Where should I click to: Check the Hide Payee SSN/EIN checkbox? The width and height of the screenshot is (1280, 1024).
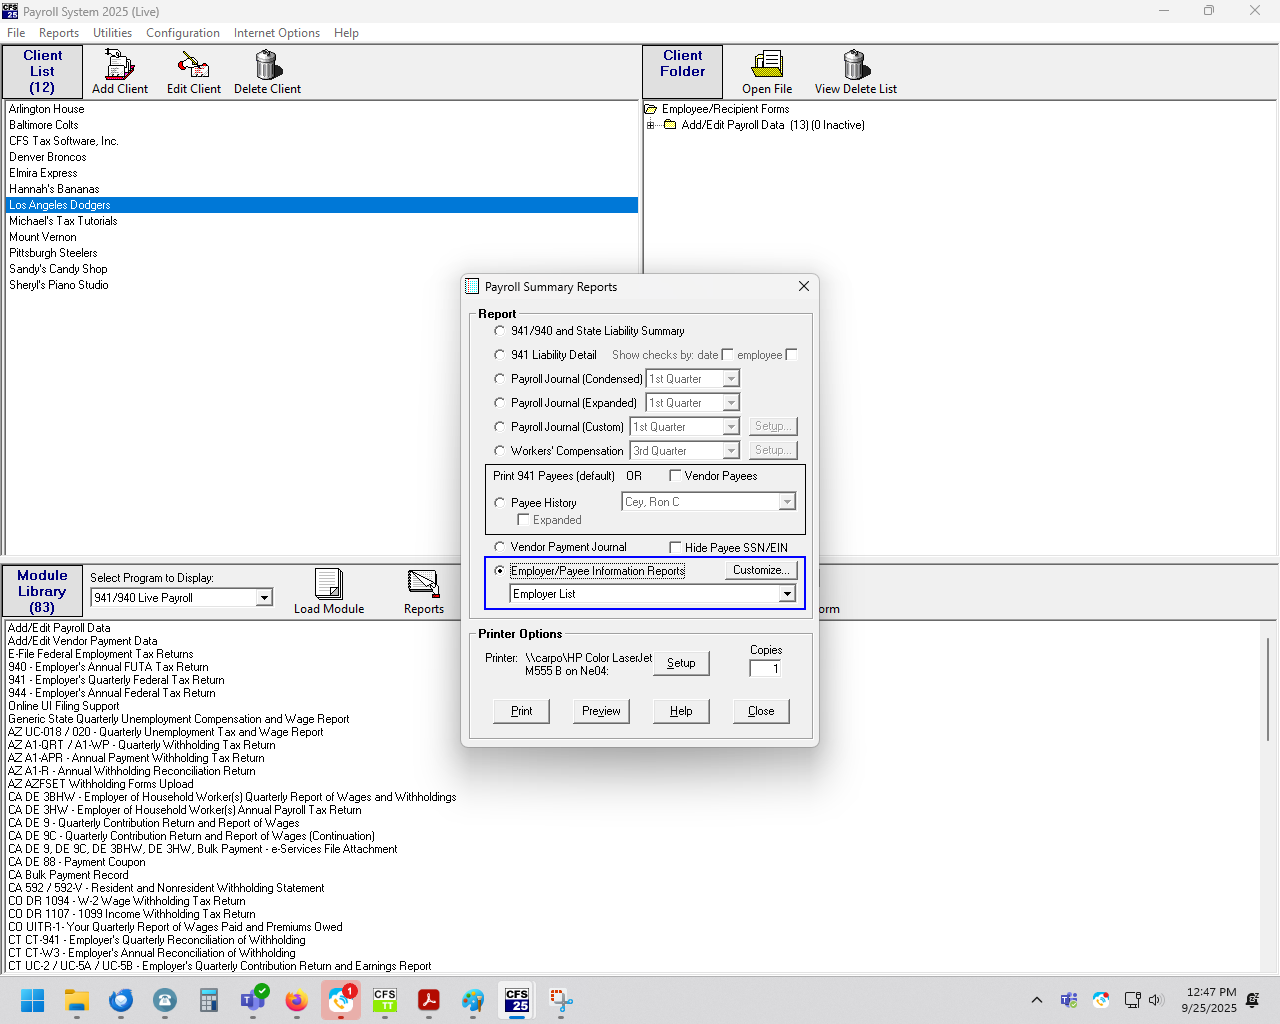(675, 548)
